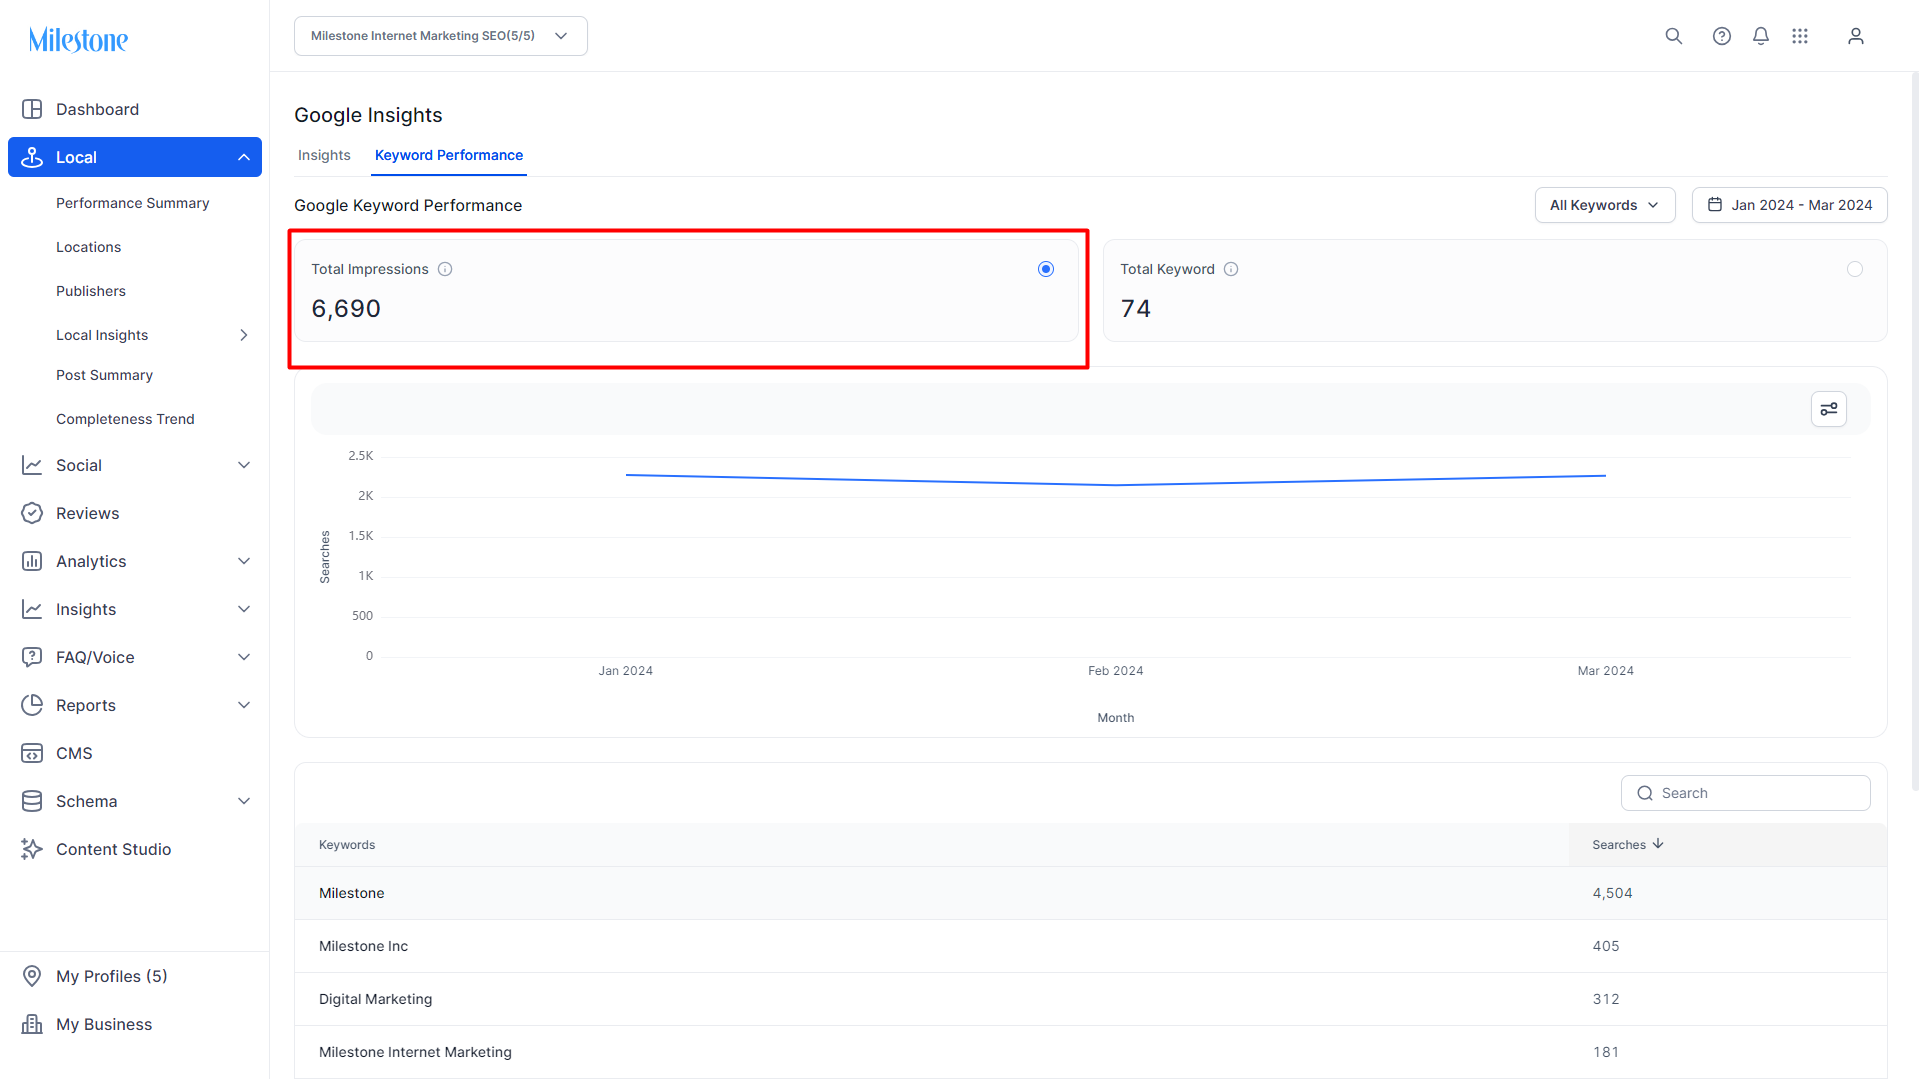Viewport: 1919px width, 1079px height.
Task: Open the help question mark icon
Action: pyautogui.click(x=1721, y=36)
